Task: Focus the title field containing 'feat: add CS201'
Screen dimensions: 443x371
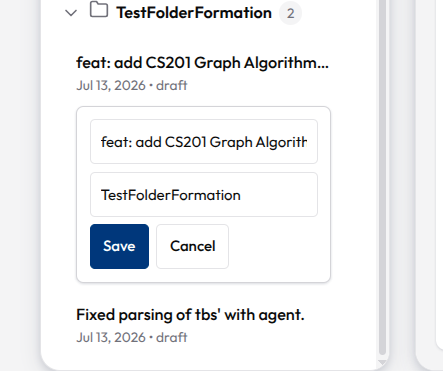Action: click(x=204, y=142)
